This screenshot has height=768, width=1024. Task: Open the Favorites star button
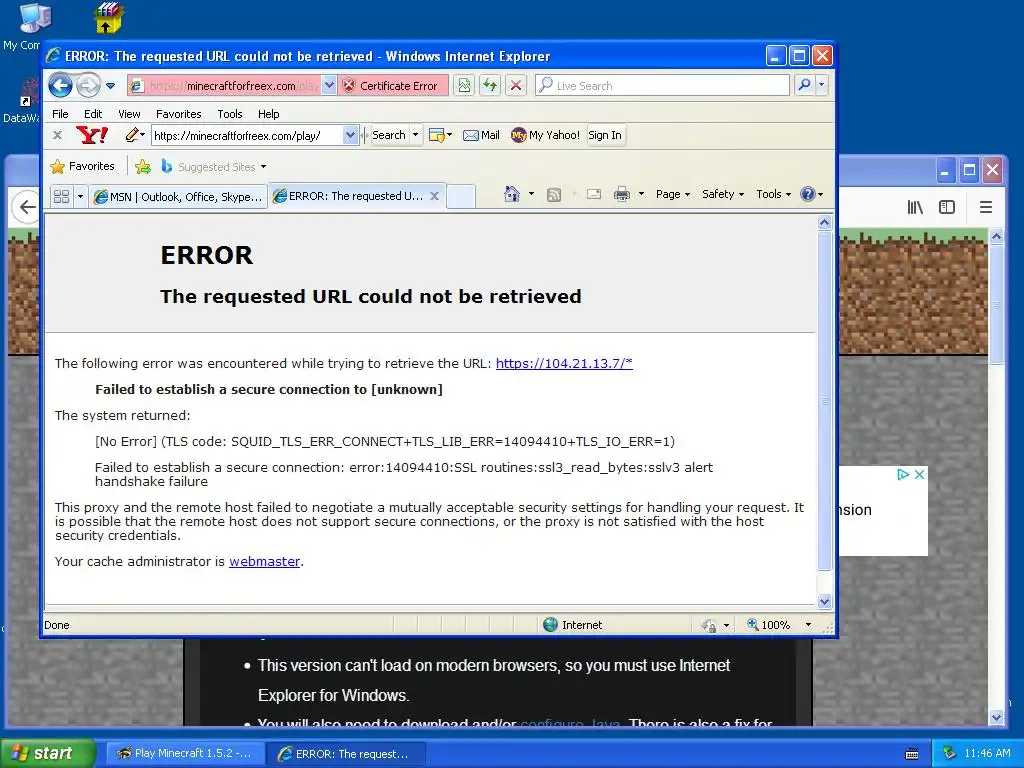point(82,167)
